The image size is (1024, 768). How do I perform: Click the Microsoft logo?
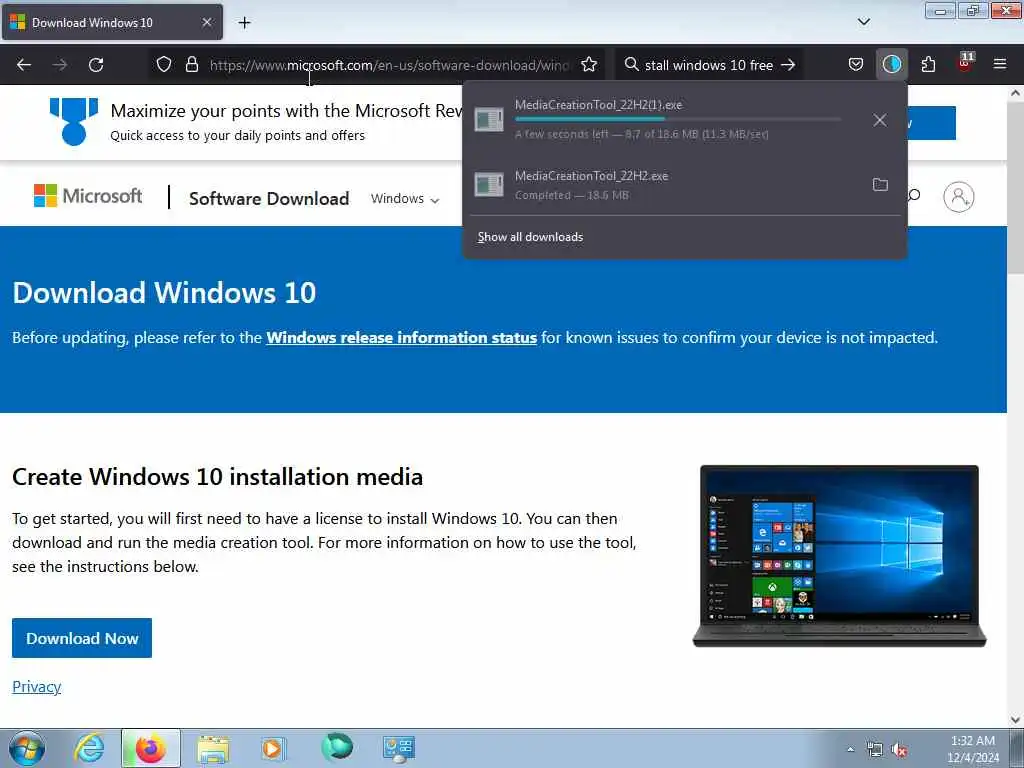pyautogui.click(x=88, y=196)
